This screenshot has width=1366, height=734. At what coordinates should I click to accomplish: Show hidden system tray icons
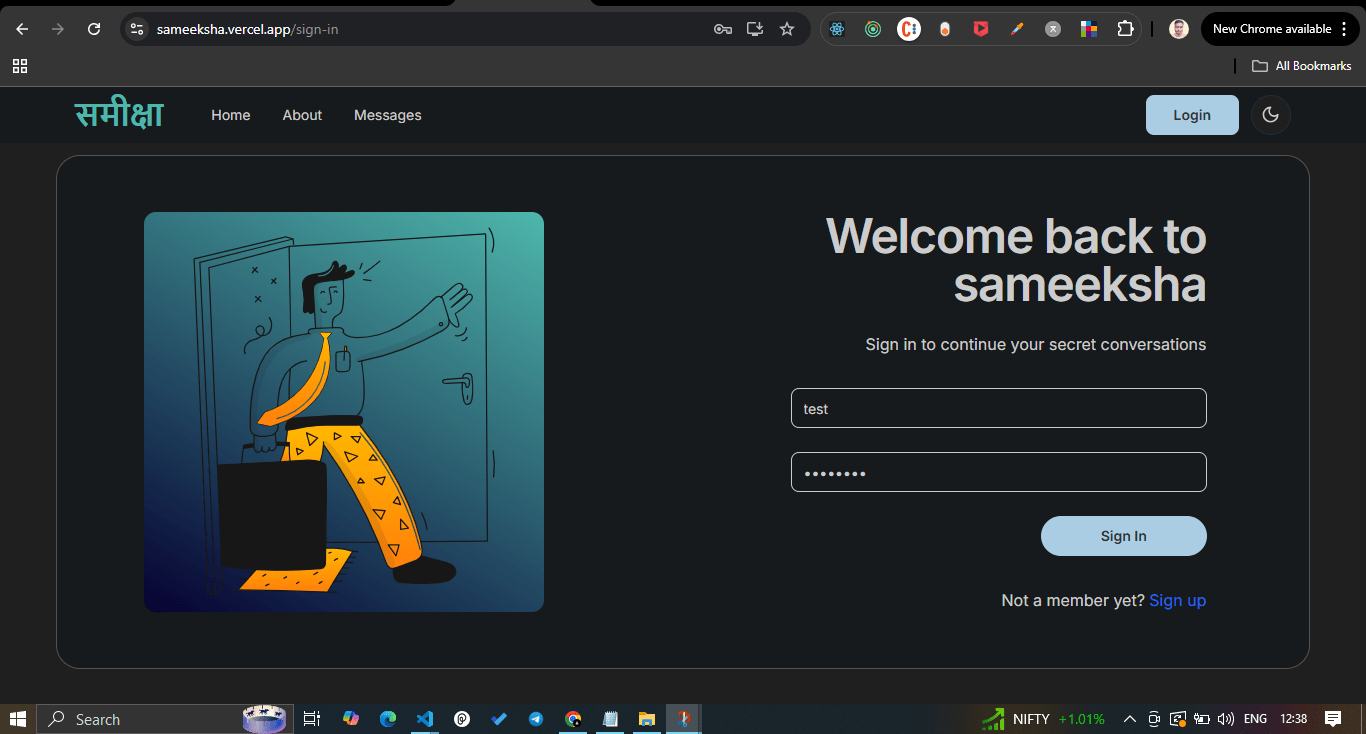[1130, 719]
